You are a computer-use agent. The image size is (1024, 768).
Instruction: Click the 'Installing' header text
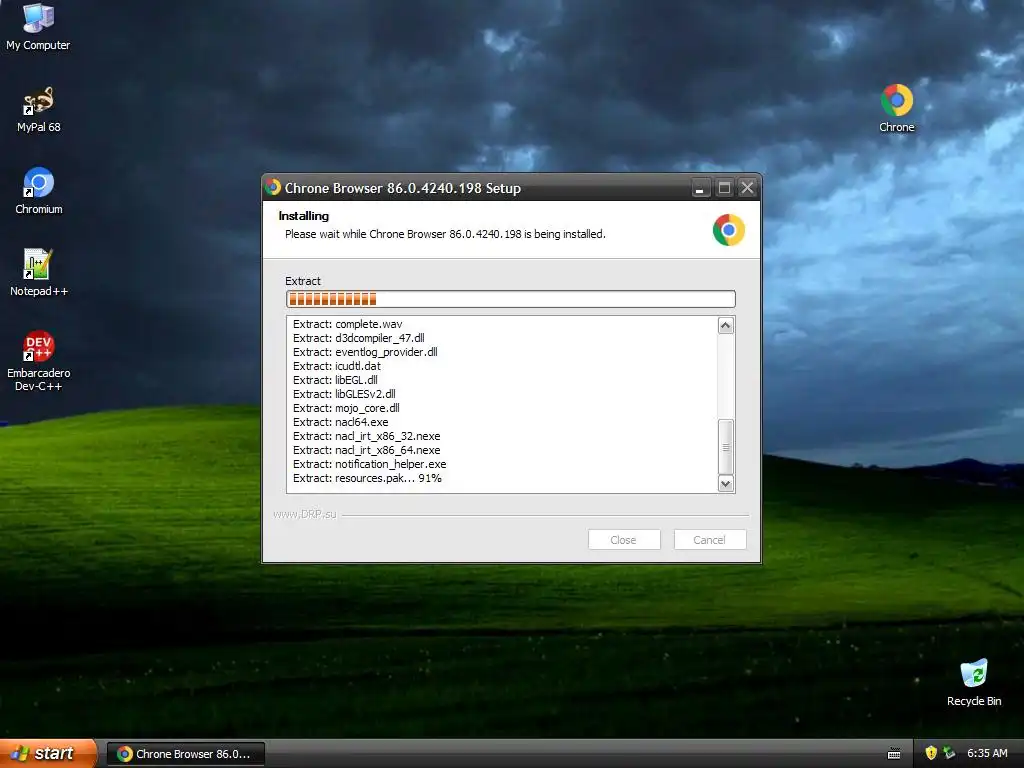(x=304, y=216)
